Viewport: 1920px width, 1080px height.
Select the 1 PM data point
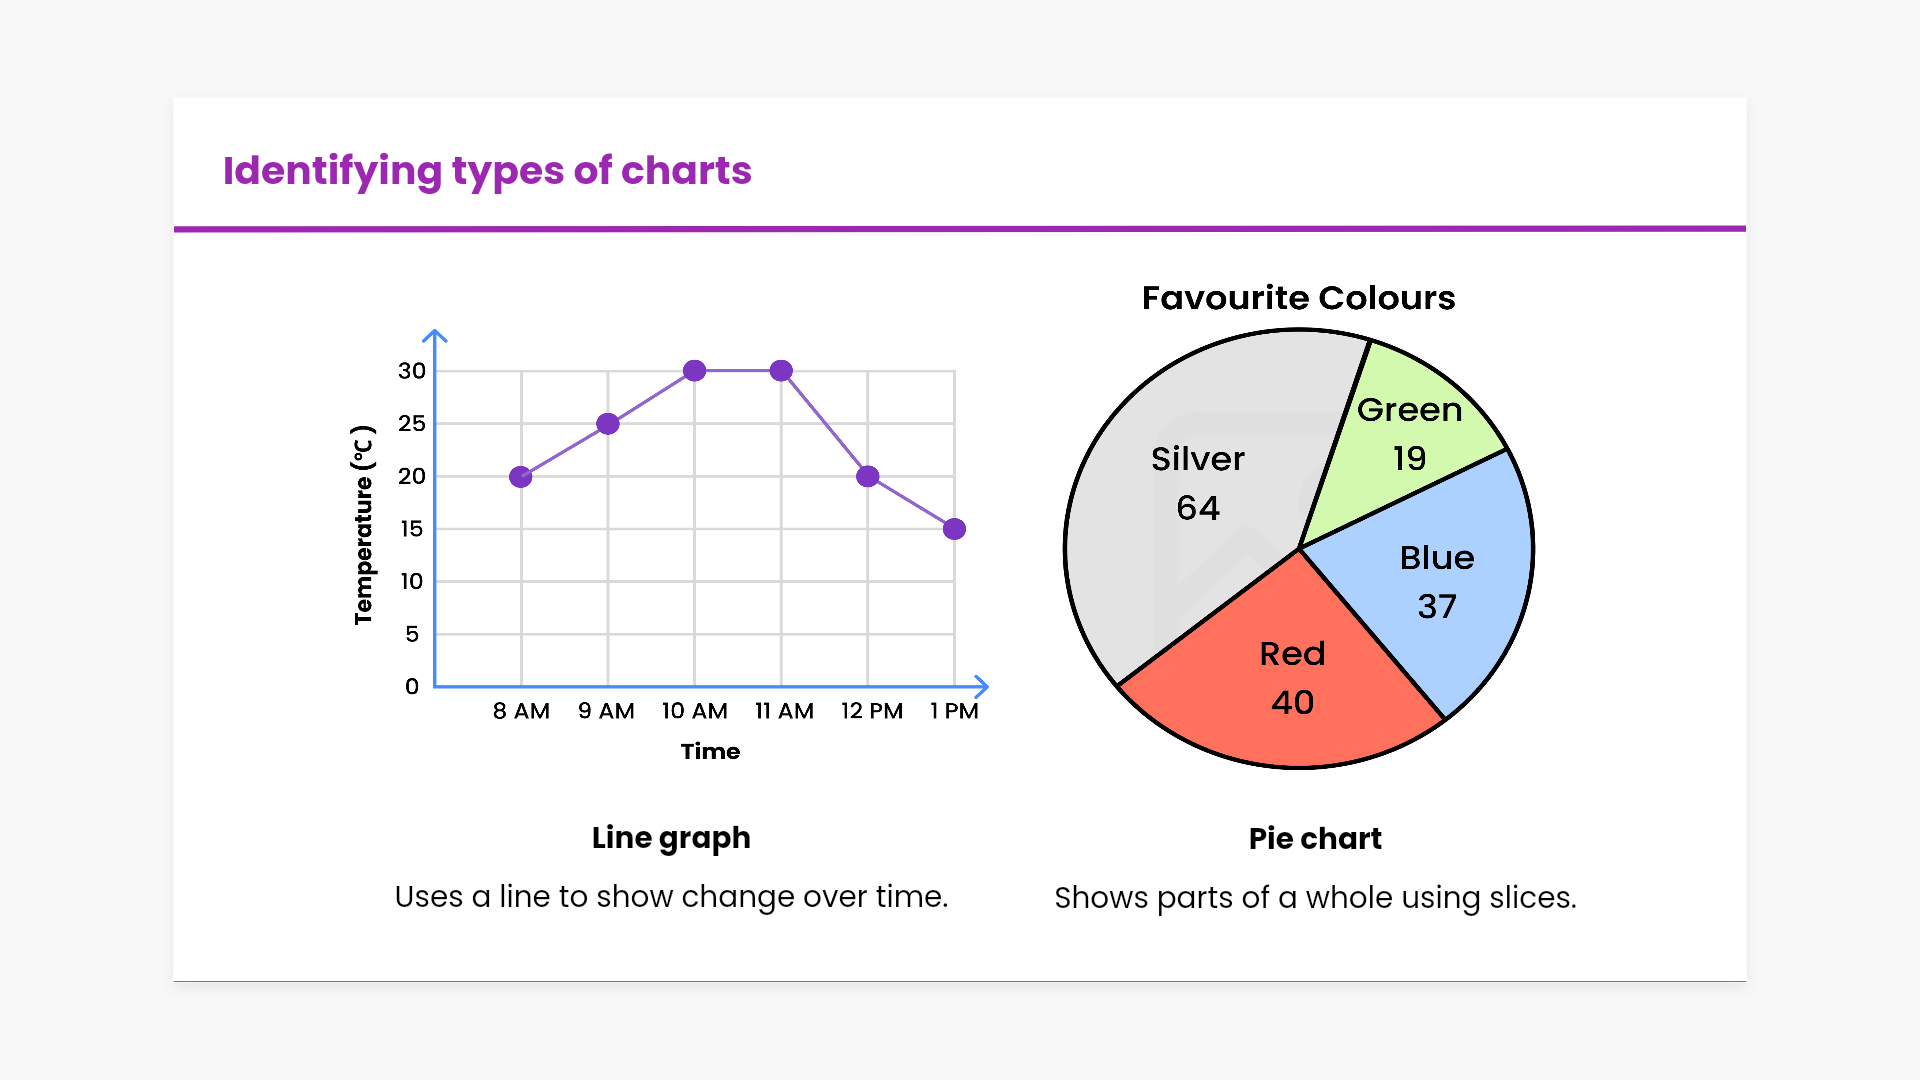coord(954,529)
